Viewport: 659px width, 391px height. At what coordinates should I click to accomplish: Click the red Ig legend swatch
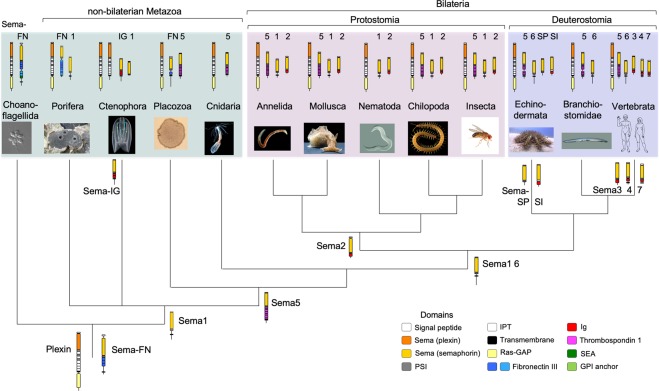pyautogui.click(x=572, y=327)
